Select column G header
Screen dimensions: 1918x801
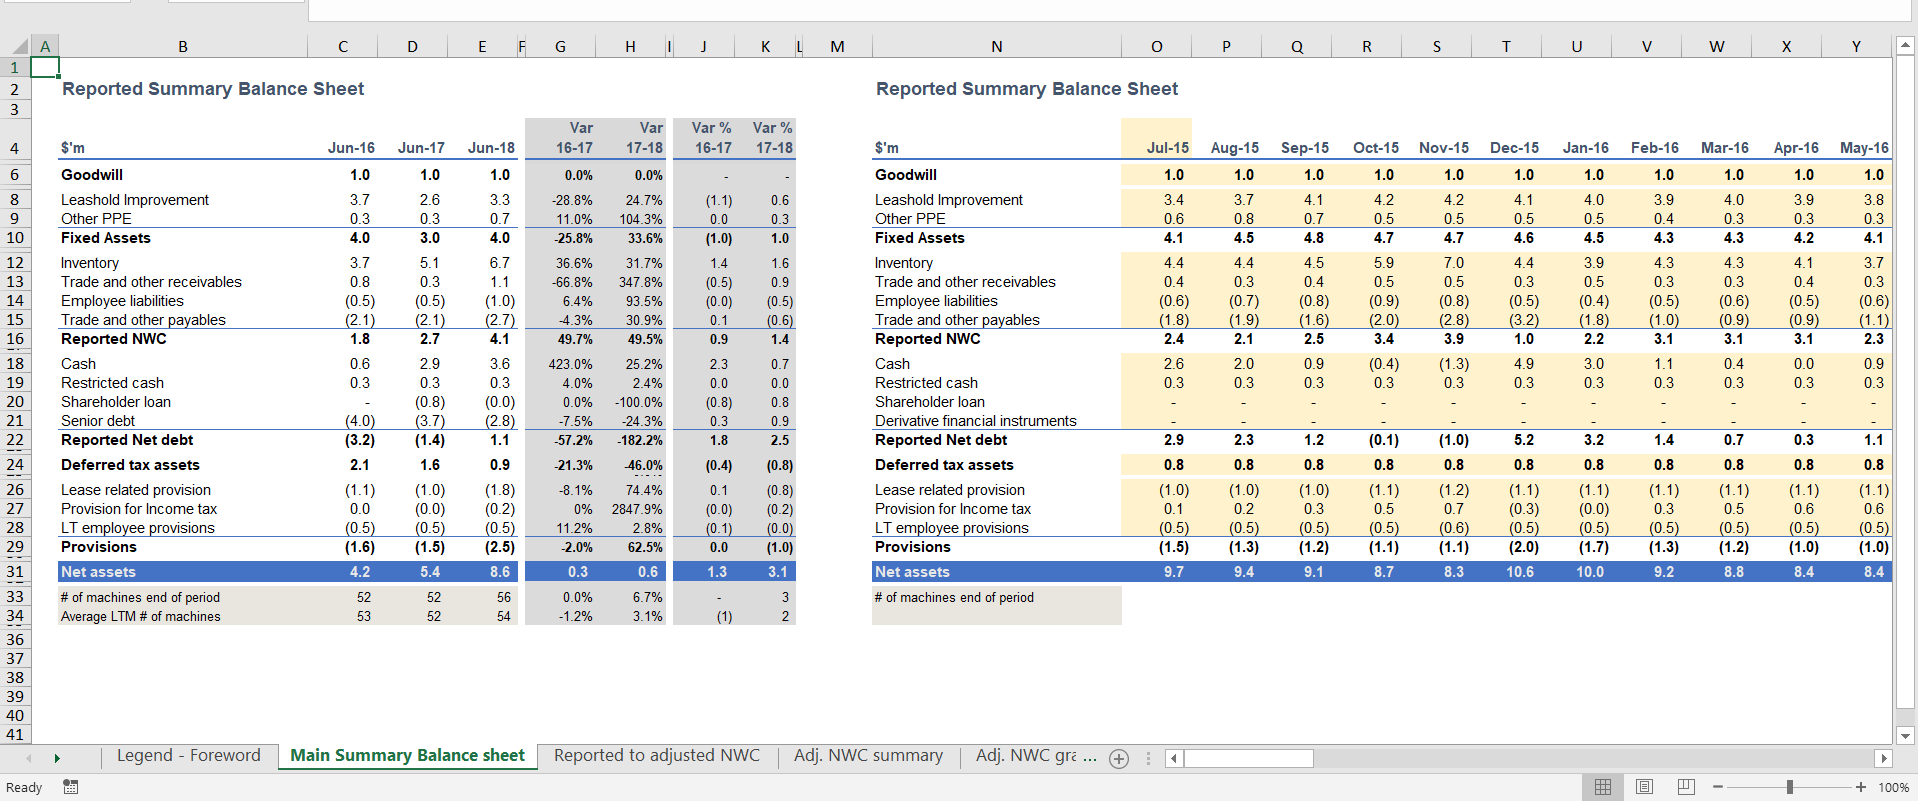pyautogui.click(x=560, y=46)
